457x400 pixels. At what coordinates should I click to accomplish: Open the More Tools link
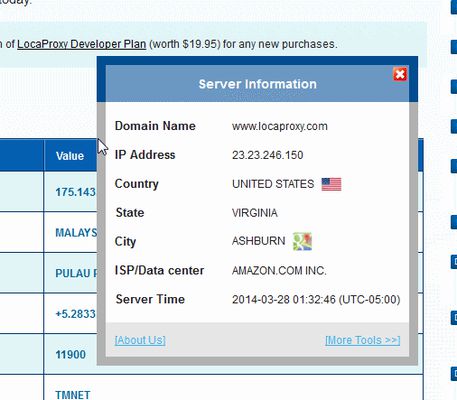pyautogui.click(x=363, y=340)
